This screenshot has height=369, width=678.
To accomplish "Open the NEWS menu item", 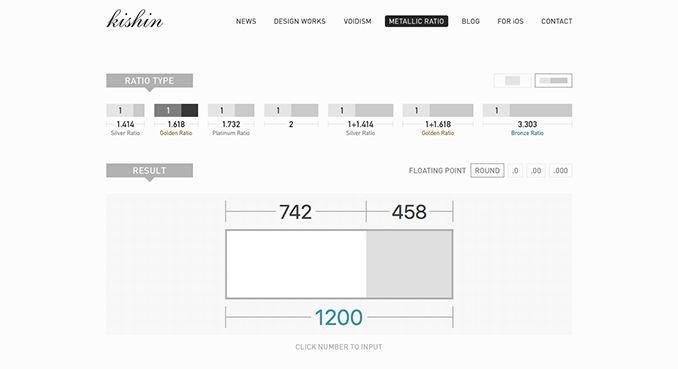I will point(246,21).
